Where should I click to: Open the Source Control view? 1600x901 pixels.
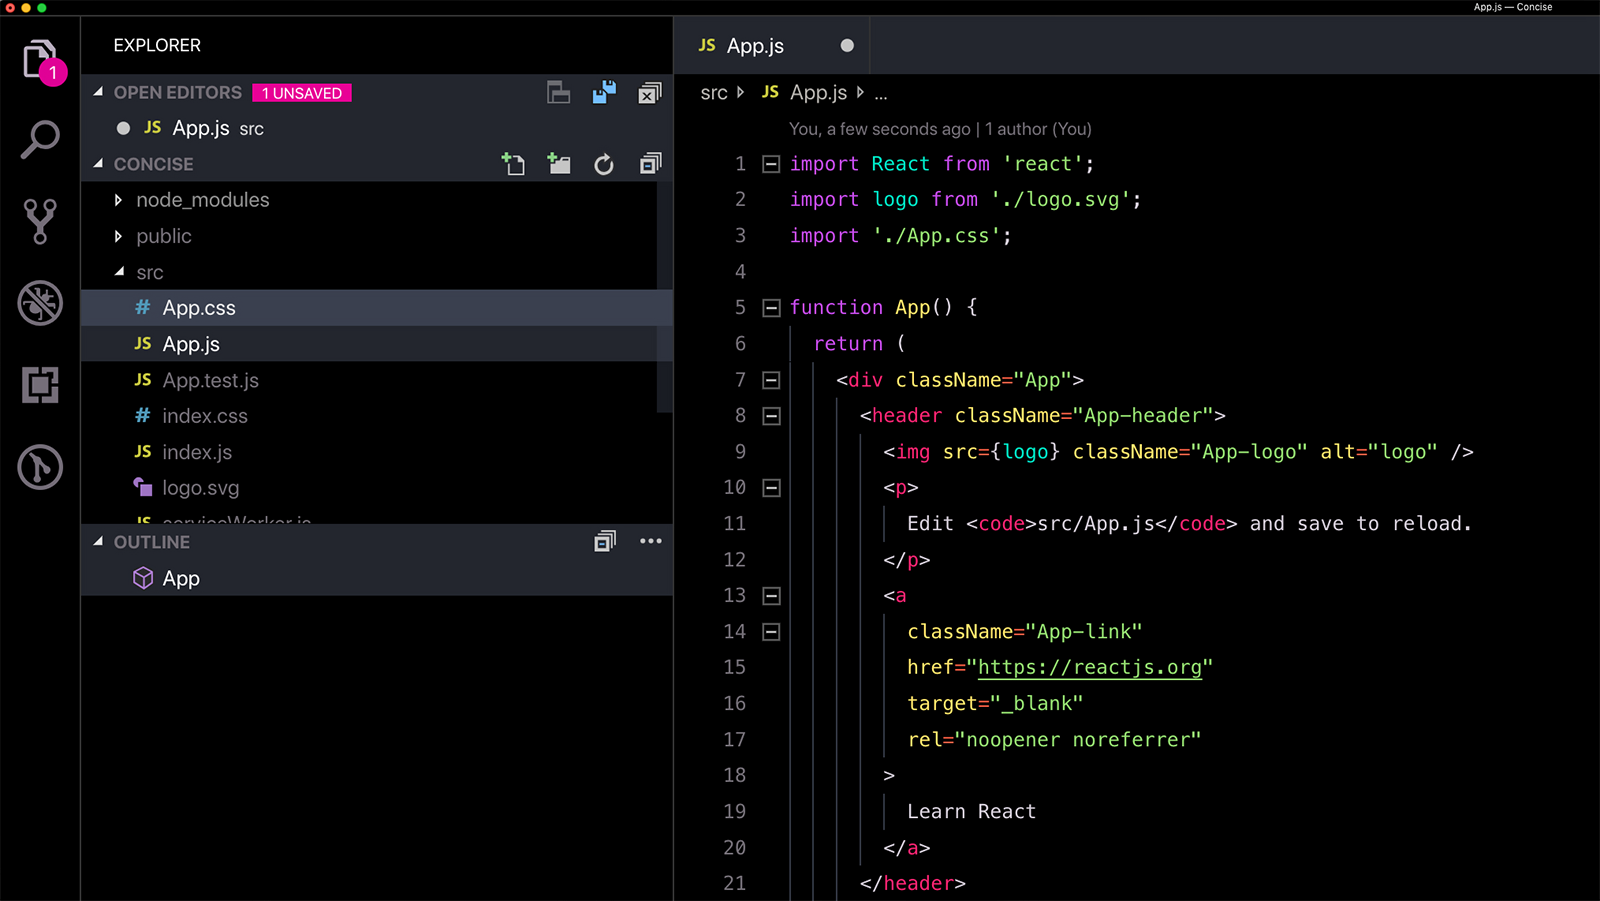pos(40,220)
